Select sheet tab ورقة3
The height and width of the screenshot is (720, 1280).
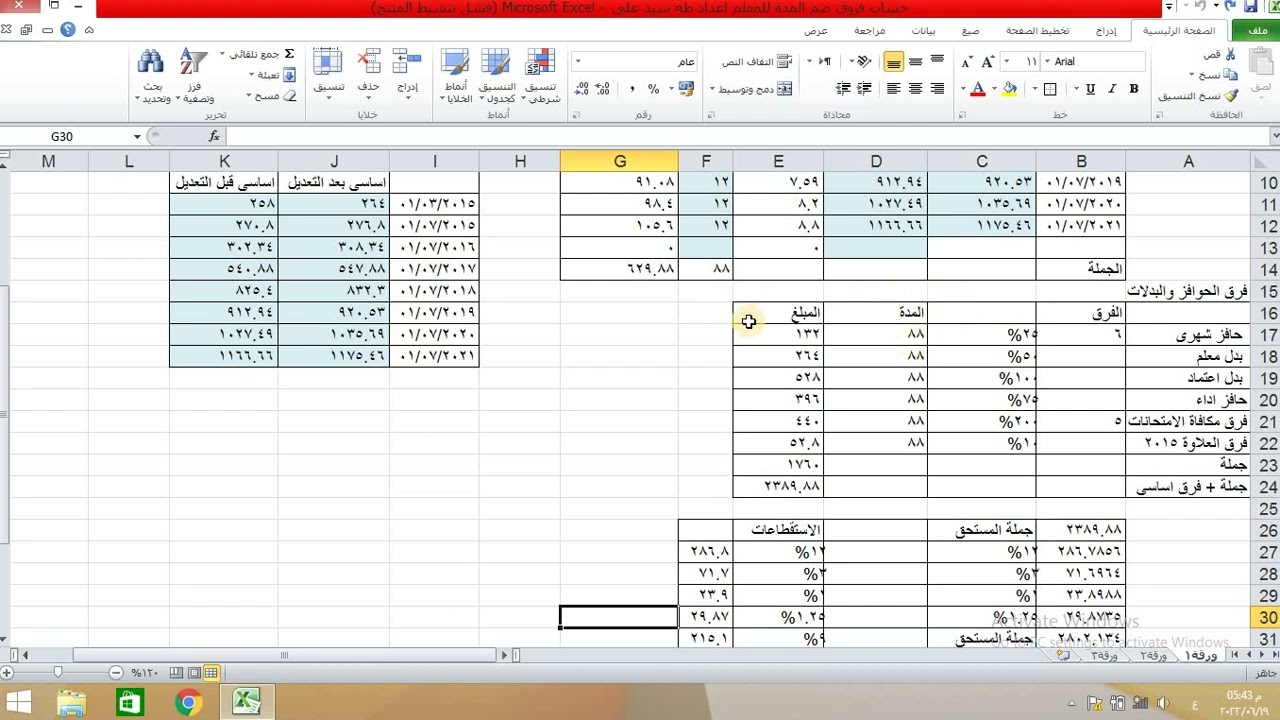pyautogui.click(x=1104, y=655)
